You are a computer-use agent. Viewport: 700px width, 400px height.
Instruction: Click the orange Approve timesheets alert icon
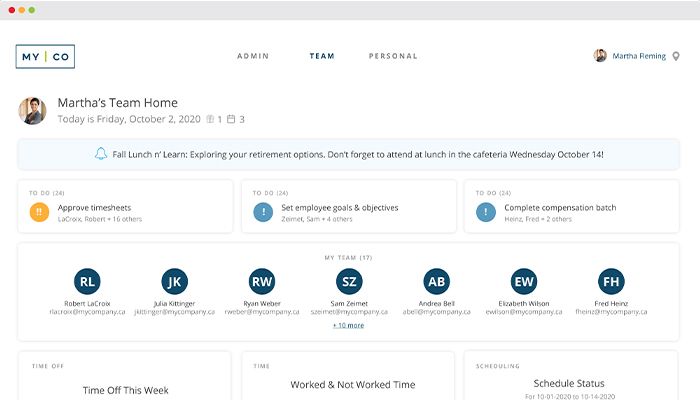click(39, 212)
